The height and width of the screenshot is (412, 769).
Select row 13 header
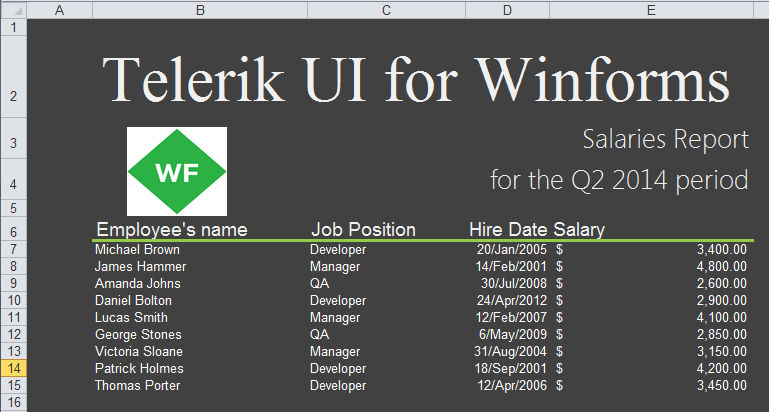coord(14,351)
